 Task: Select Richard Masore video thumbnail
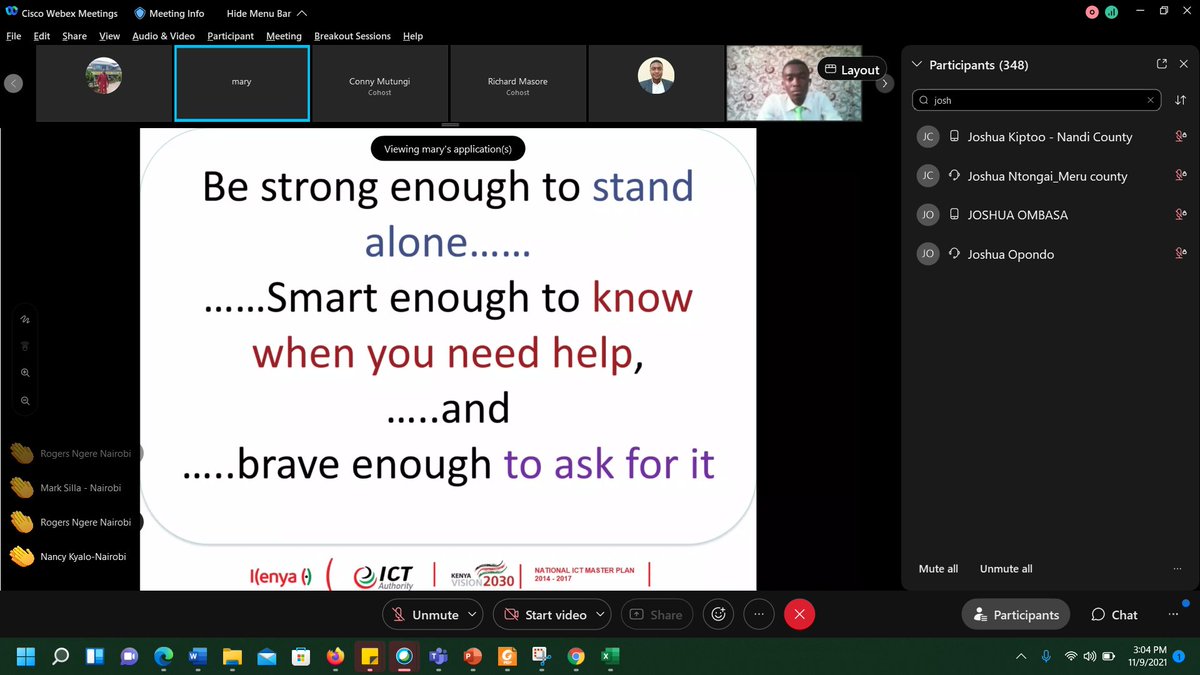[518, 84]
